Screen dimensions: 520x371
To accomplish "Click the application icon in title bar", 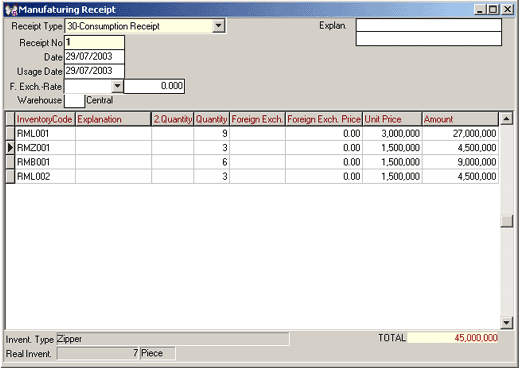I will click(11, 10).
